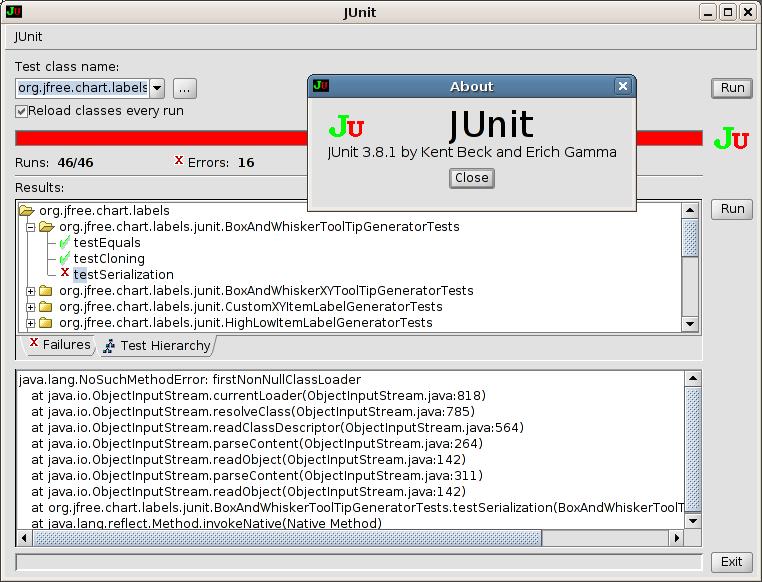Image resolution: width=762 pixels, height=582 pixels.
Task: Select the CustomXYItemLabelGeneratorTests row
Action: [x=251, y=307]
